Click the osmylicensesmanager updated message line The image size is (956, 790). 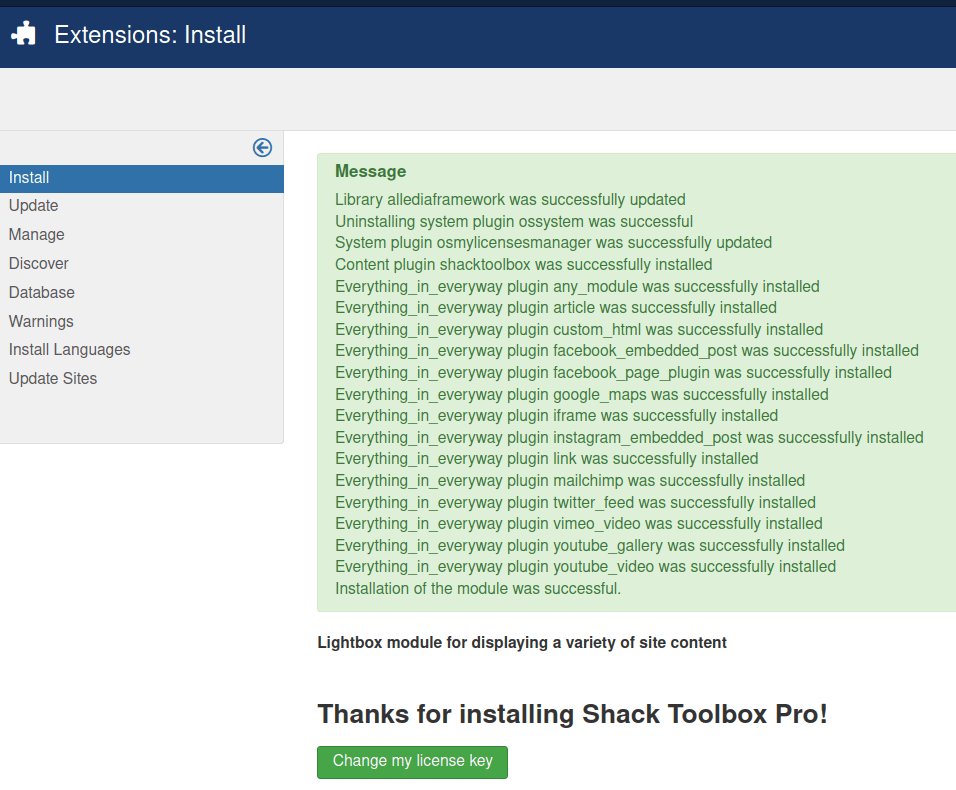click(554, 243)
